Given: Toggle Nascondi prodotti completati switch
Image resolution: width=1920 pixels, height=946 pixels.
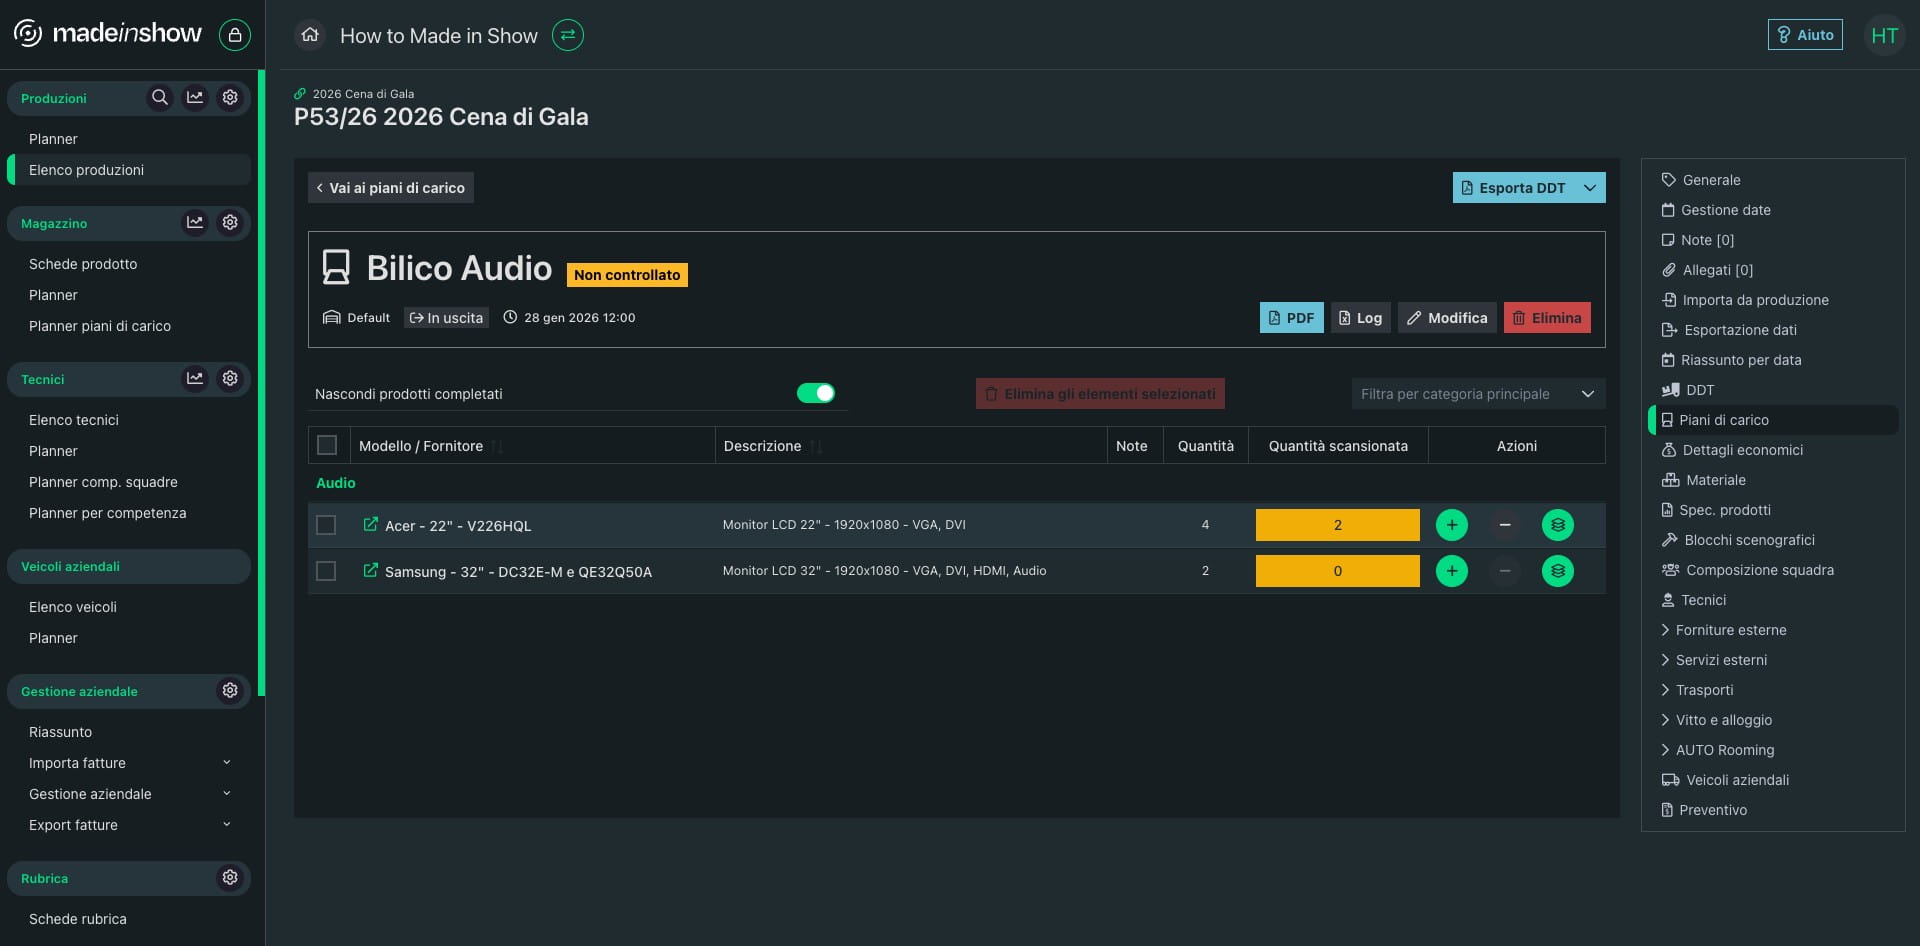Looking at the screenshot, I should click(x=816, y=394).
